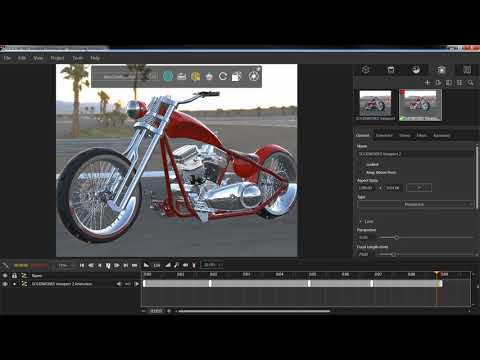The width and height of the screenshot is (480, 360).
Task: Open the Models palette tab icon
Action: 366,69
